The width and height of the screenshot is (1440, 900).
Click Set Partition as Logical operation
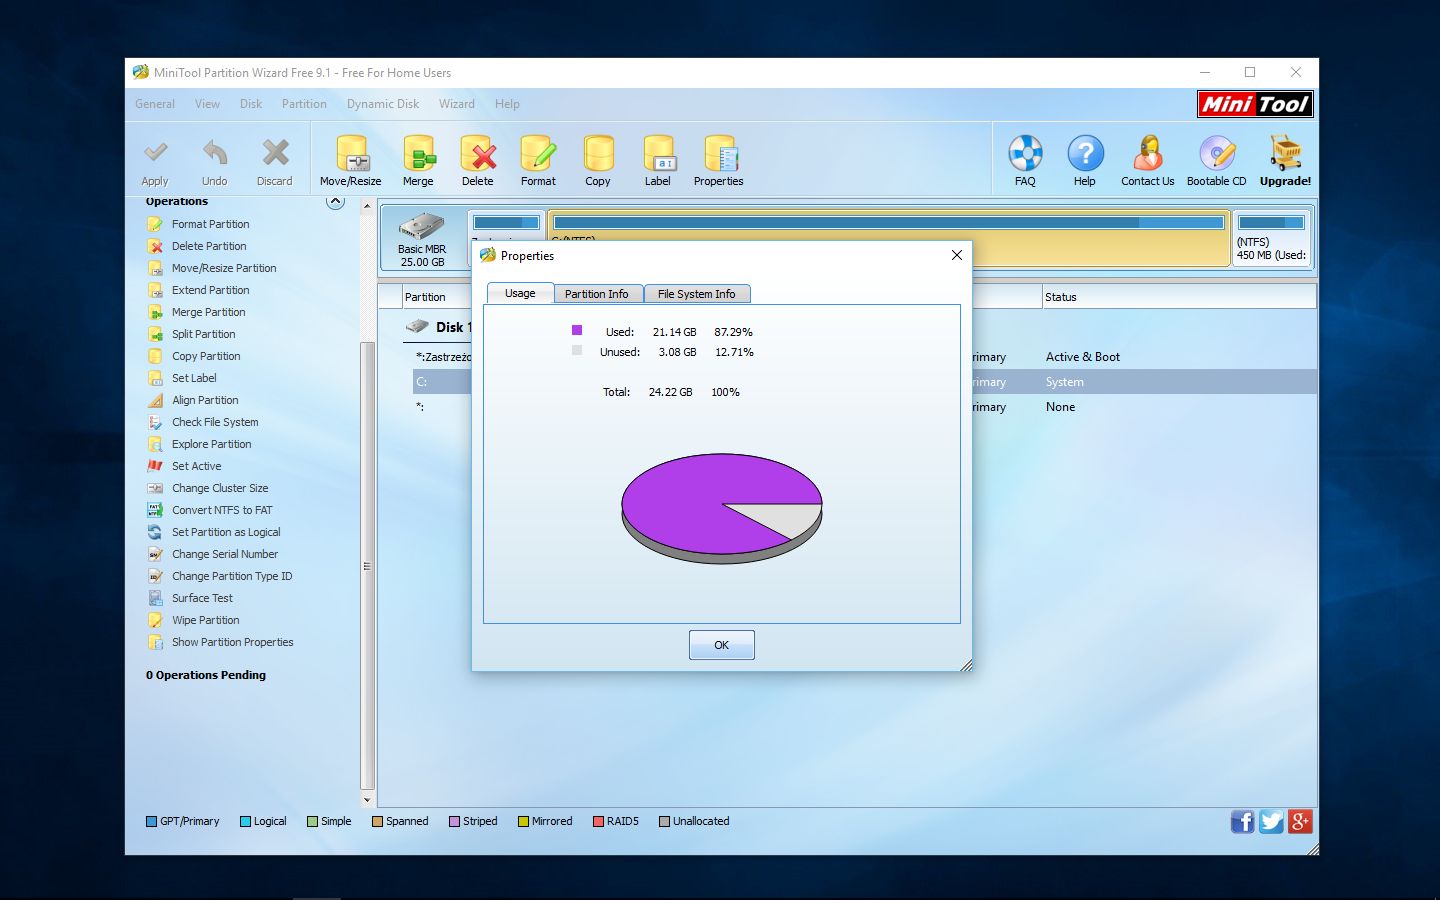(x=226, y=532)
